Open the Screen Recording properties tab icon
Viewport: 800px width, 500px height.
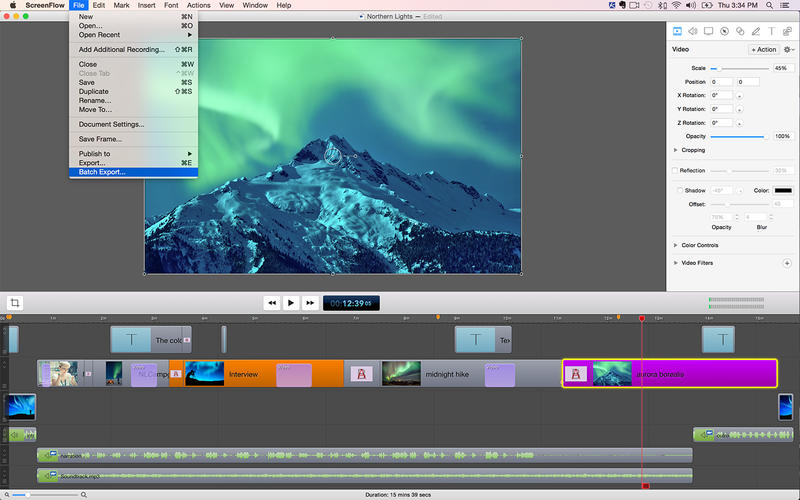(x=709, y=31)
